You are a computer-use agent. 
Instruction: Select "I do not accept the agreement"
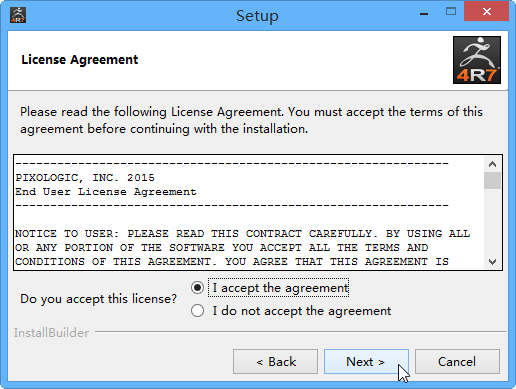click(x=197, y=310)
